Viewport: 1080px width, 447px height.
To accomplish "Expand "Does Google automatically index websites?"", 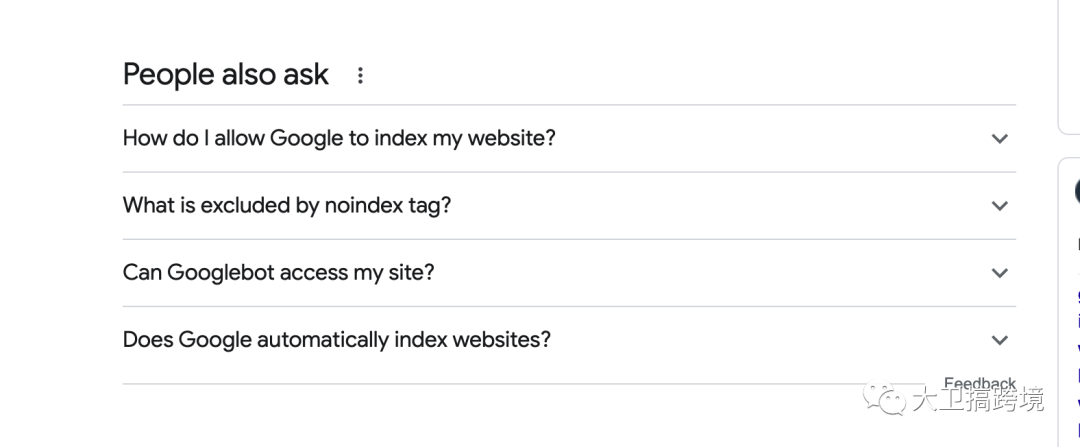I will coord(336,339).
